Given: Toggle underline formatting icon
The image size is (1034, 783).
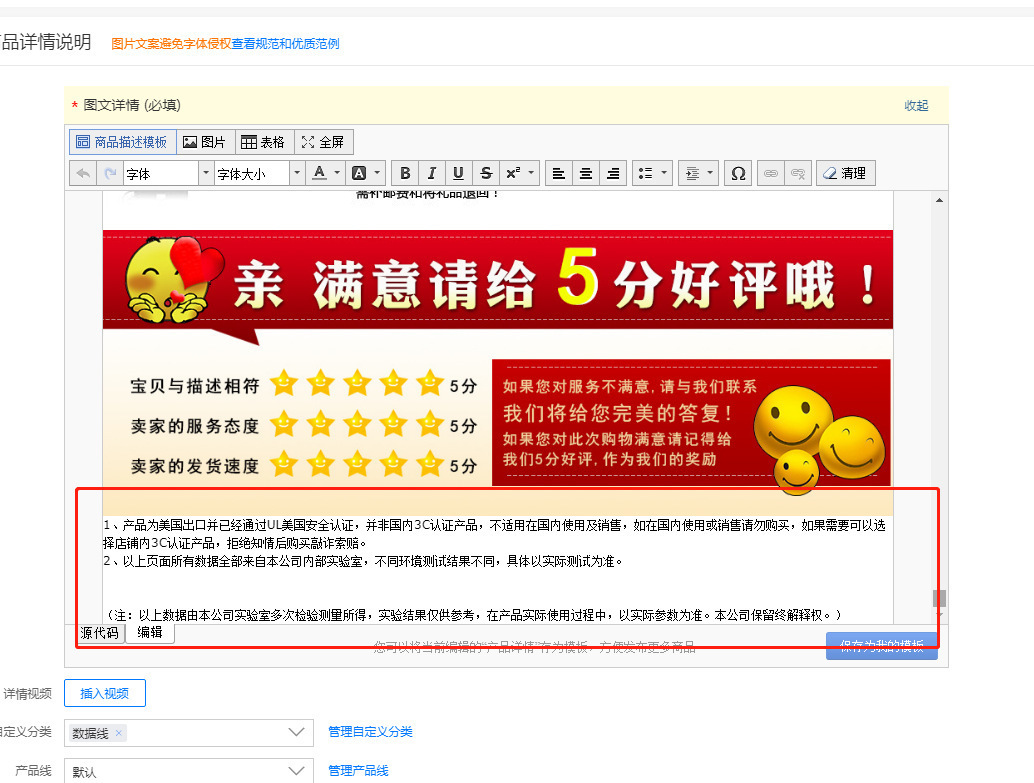Looking at the screenshot, I should tap(458, 173).
